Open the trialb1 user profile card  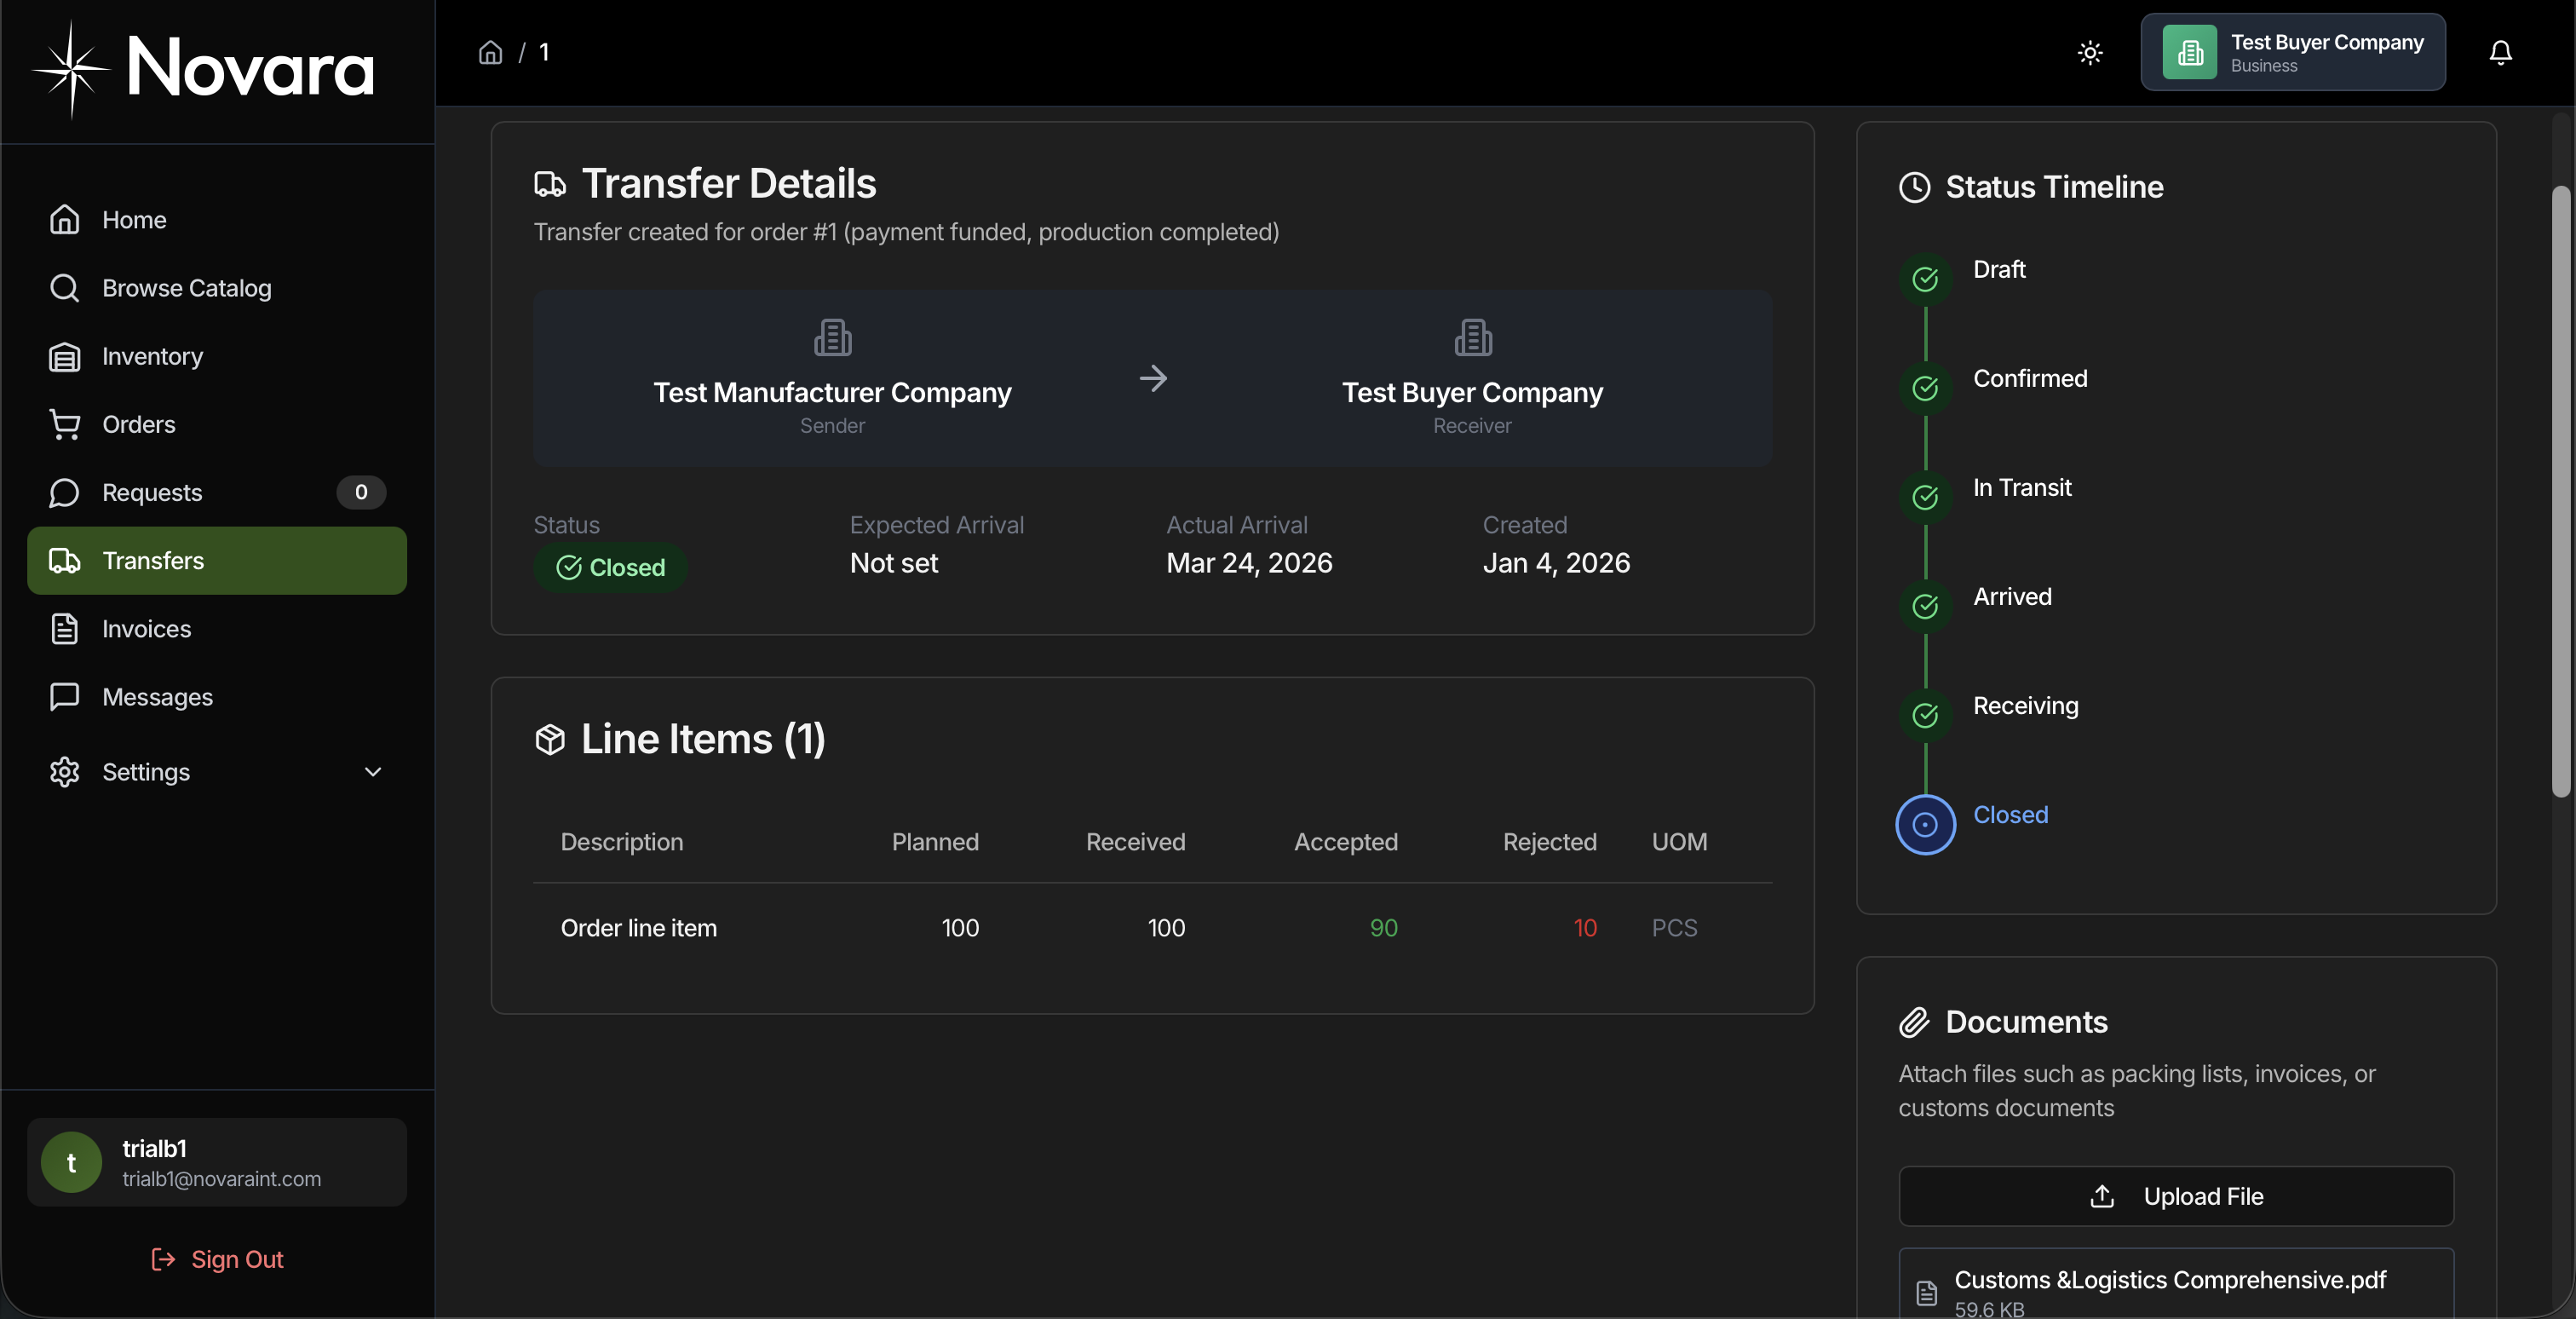(x=217, y=1162)
